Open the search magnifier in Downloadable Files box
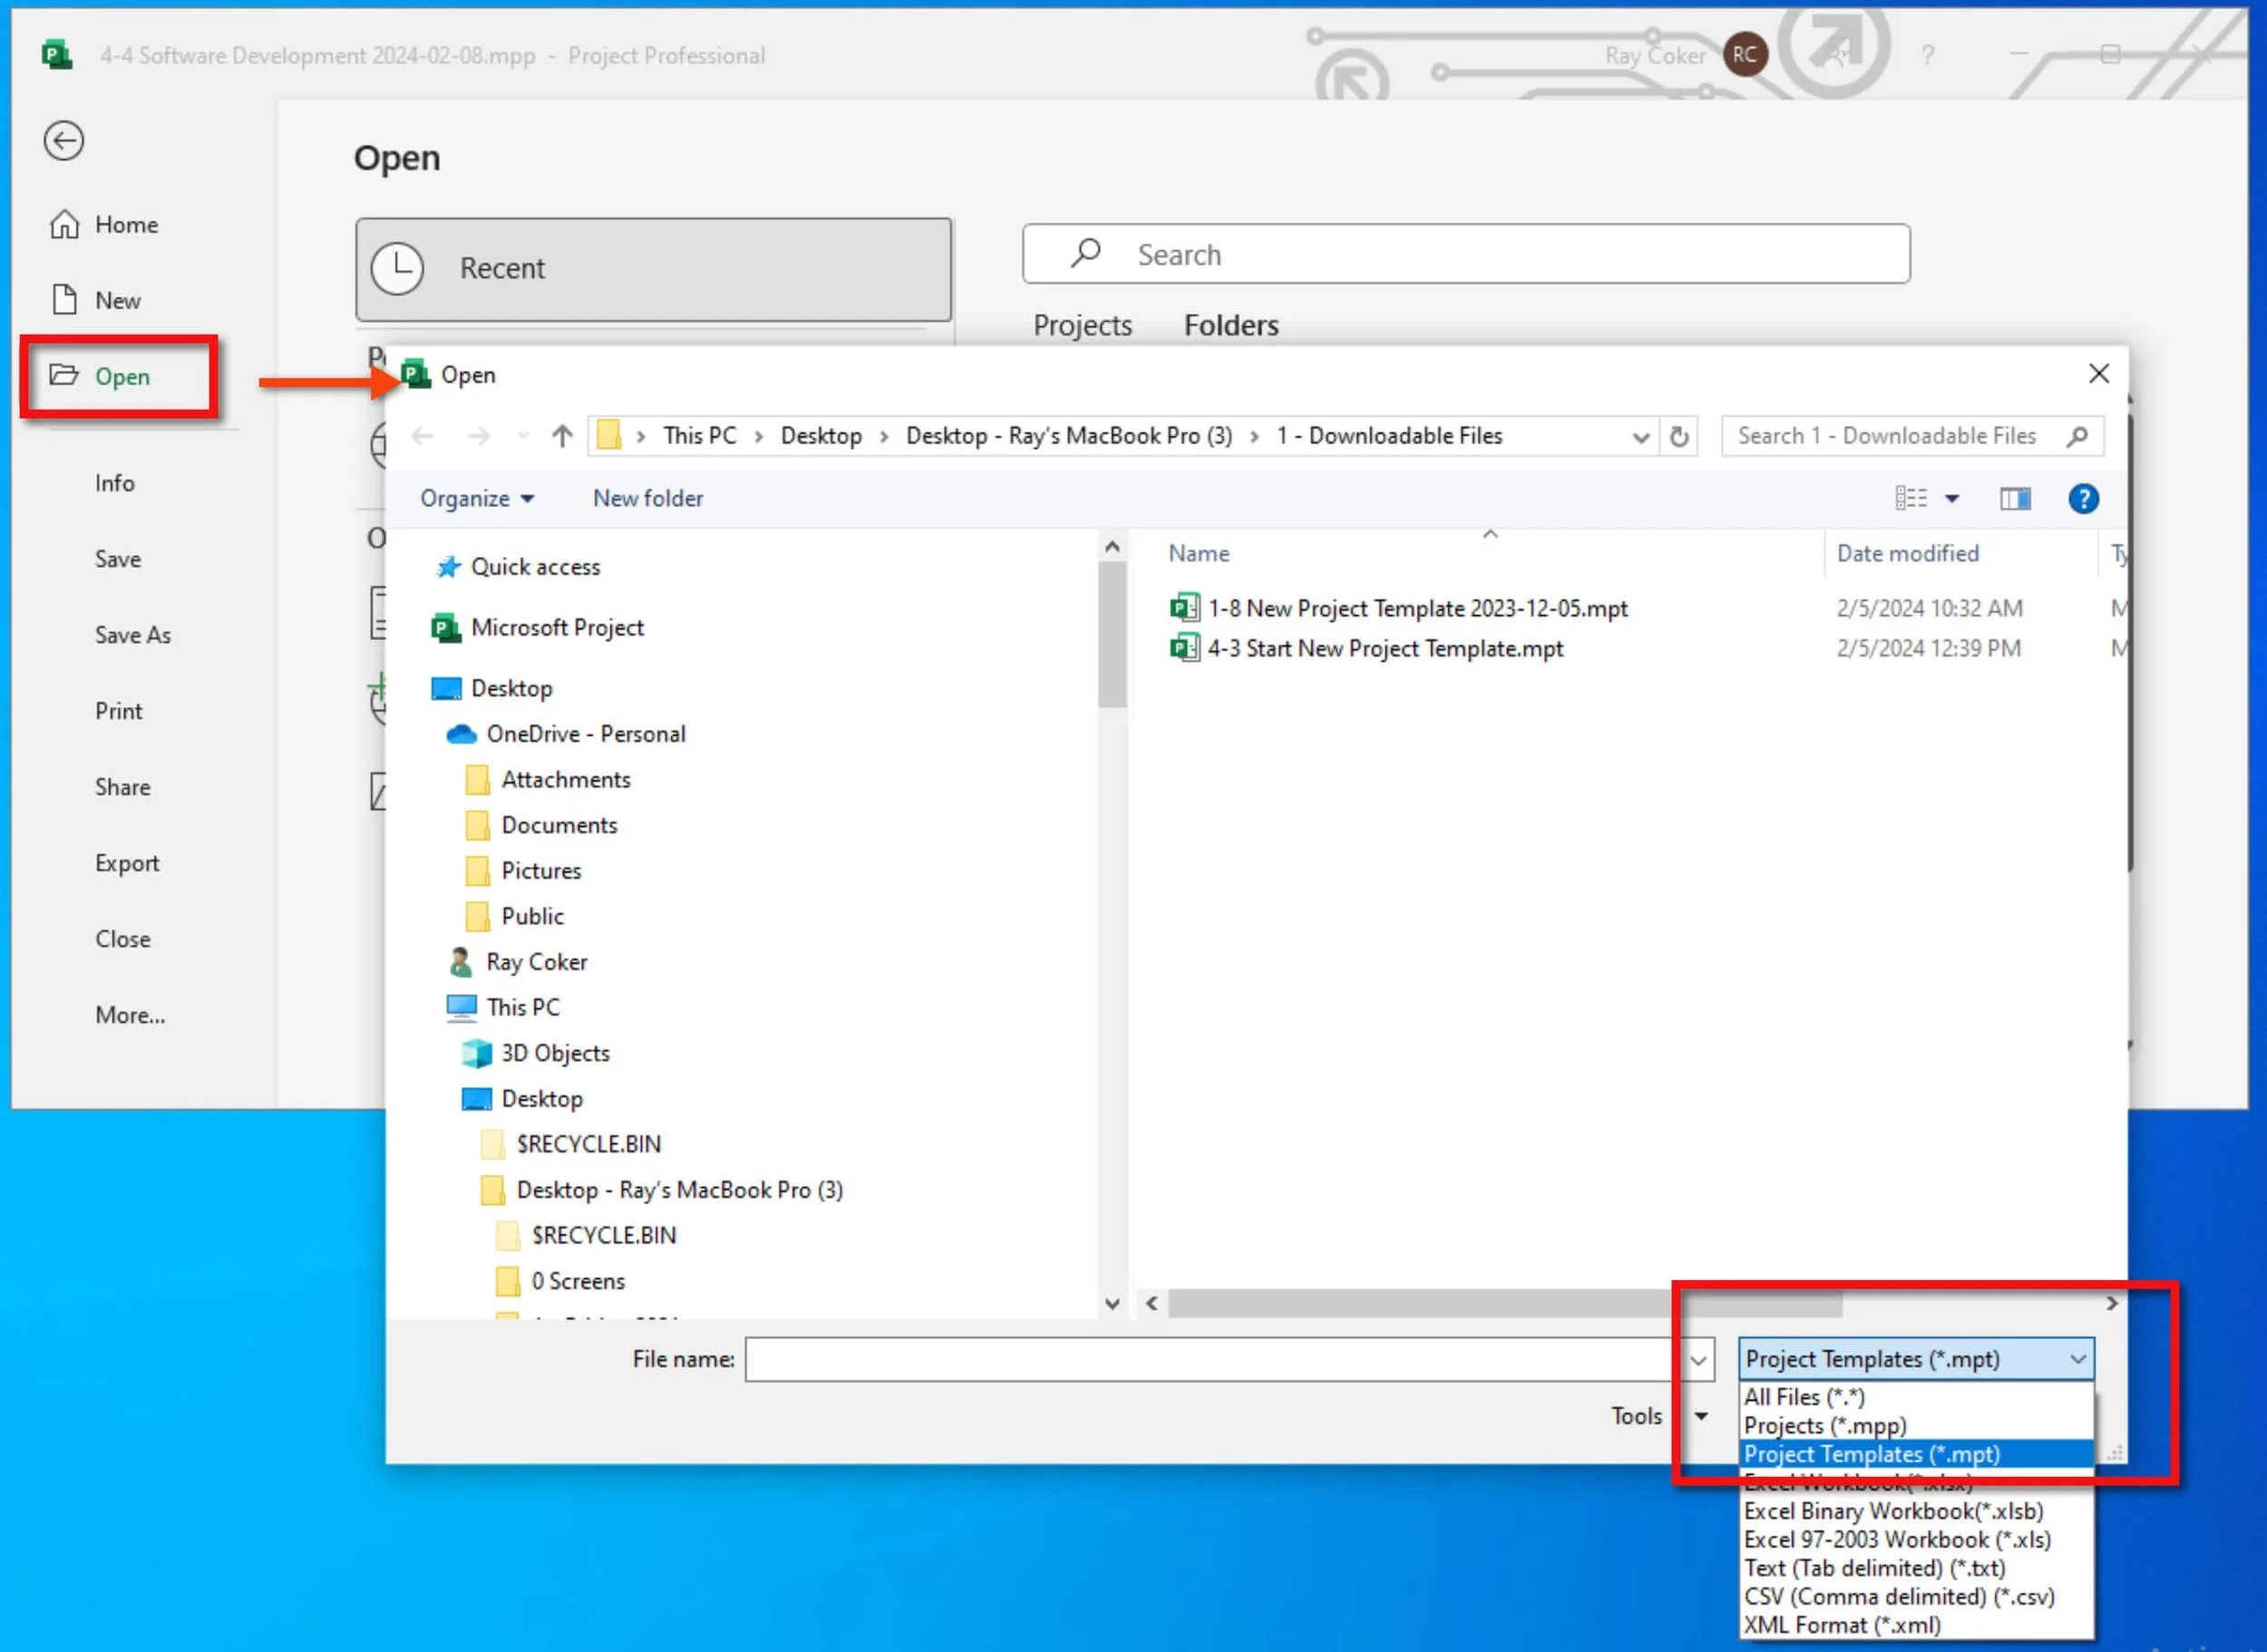Screen dimensions: 2267x1652 click(2079, 435)
